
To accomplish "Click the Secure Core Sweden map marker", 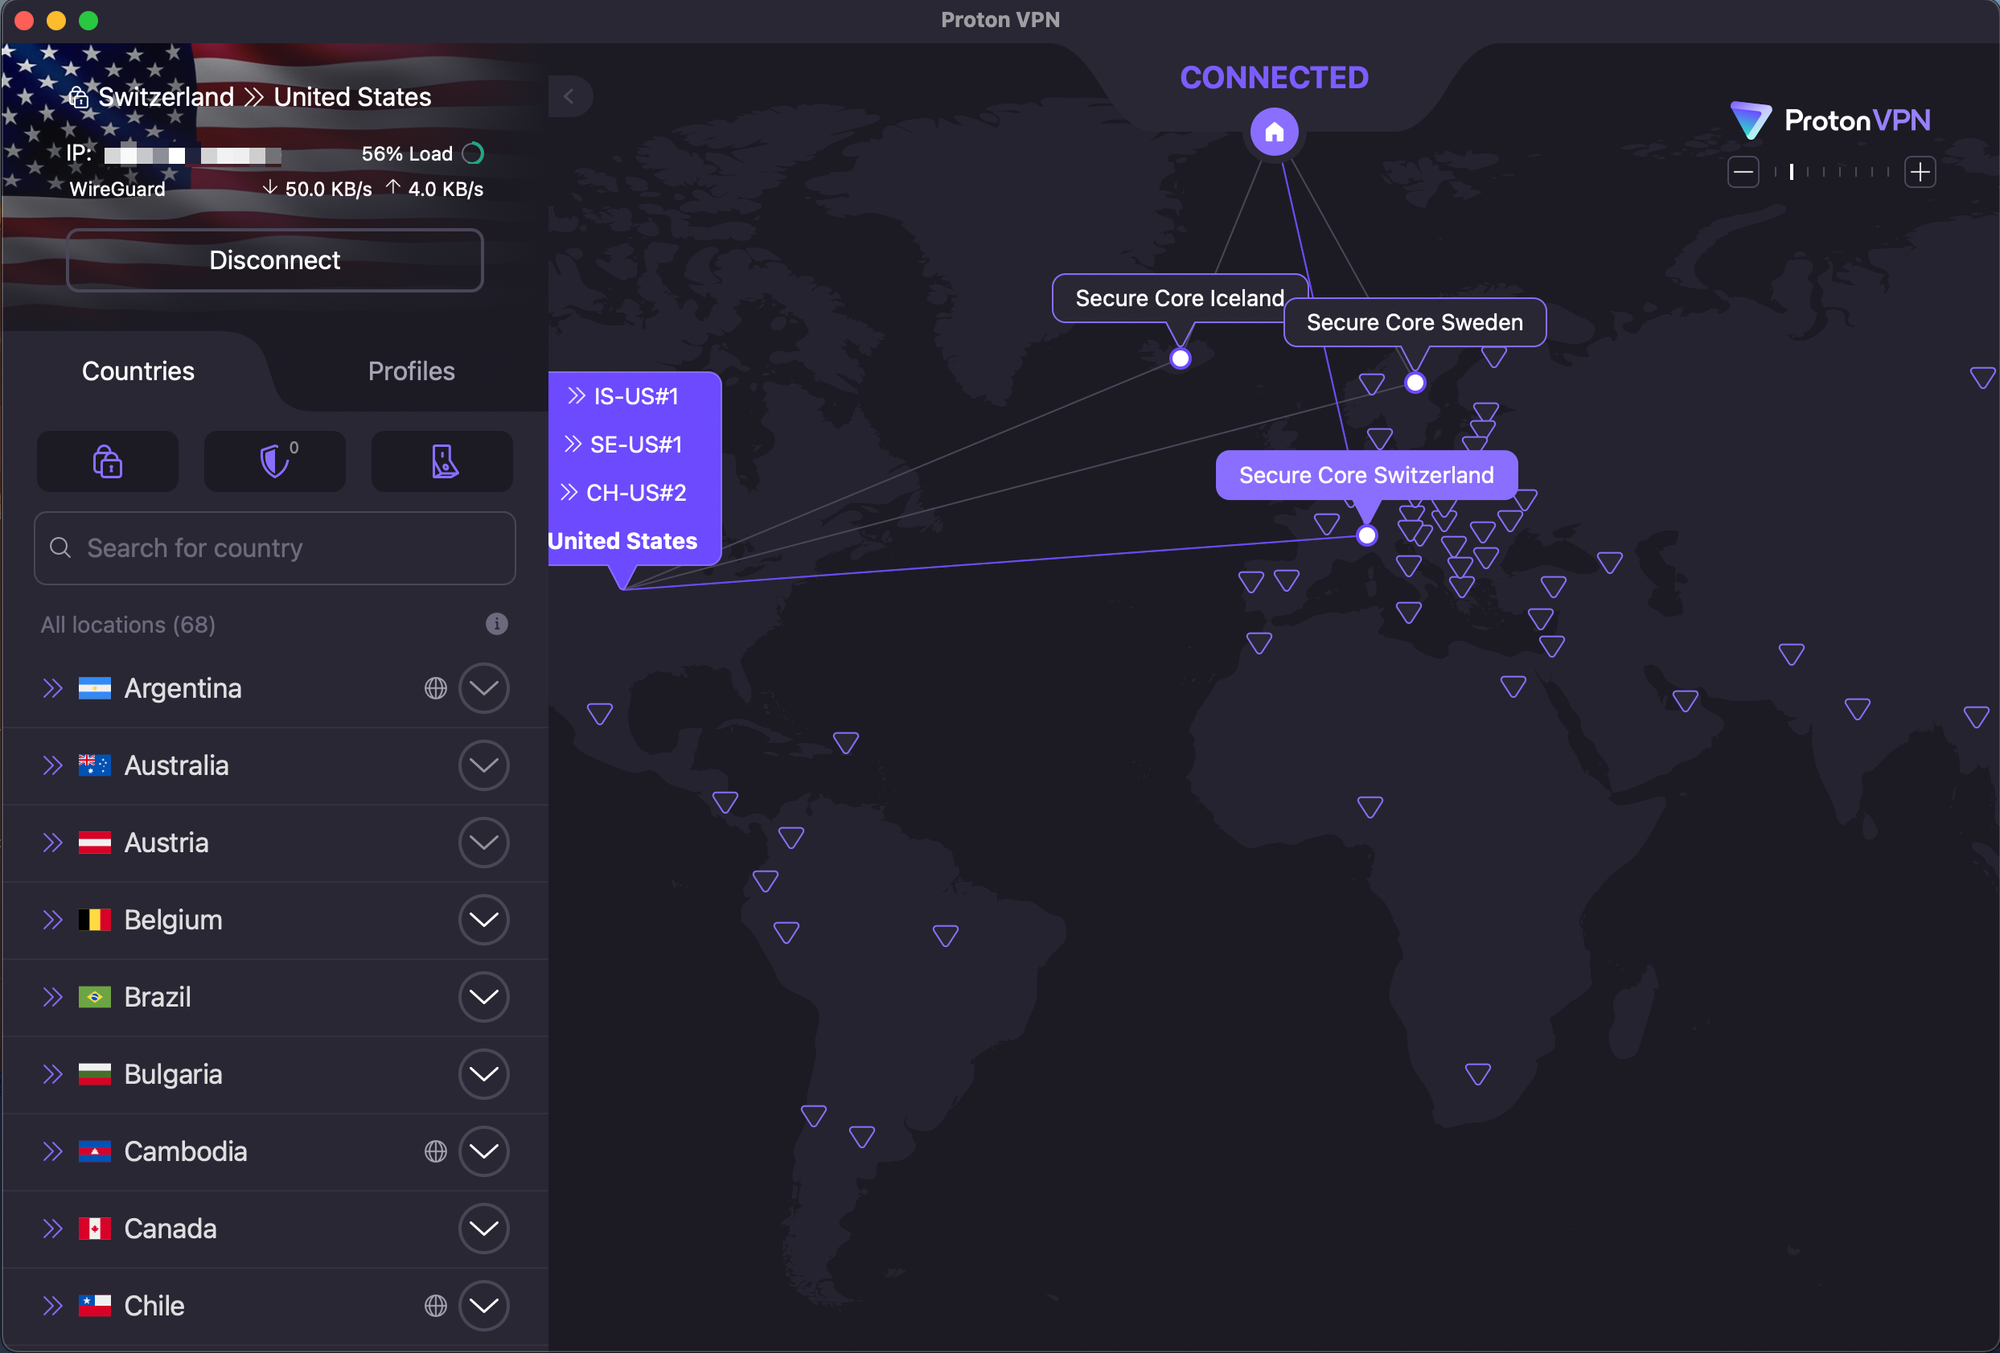I will [x=1414, y=381].
